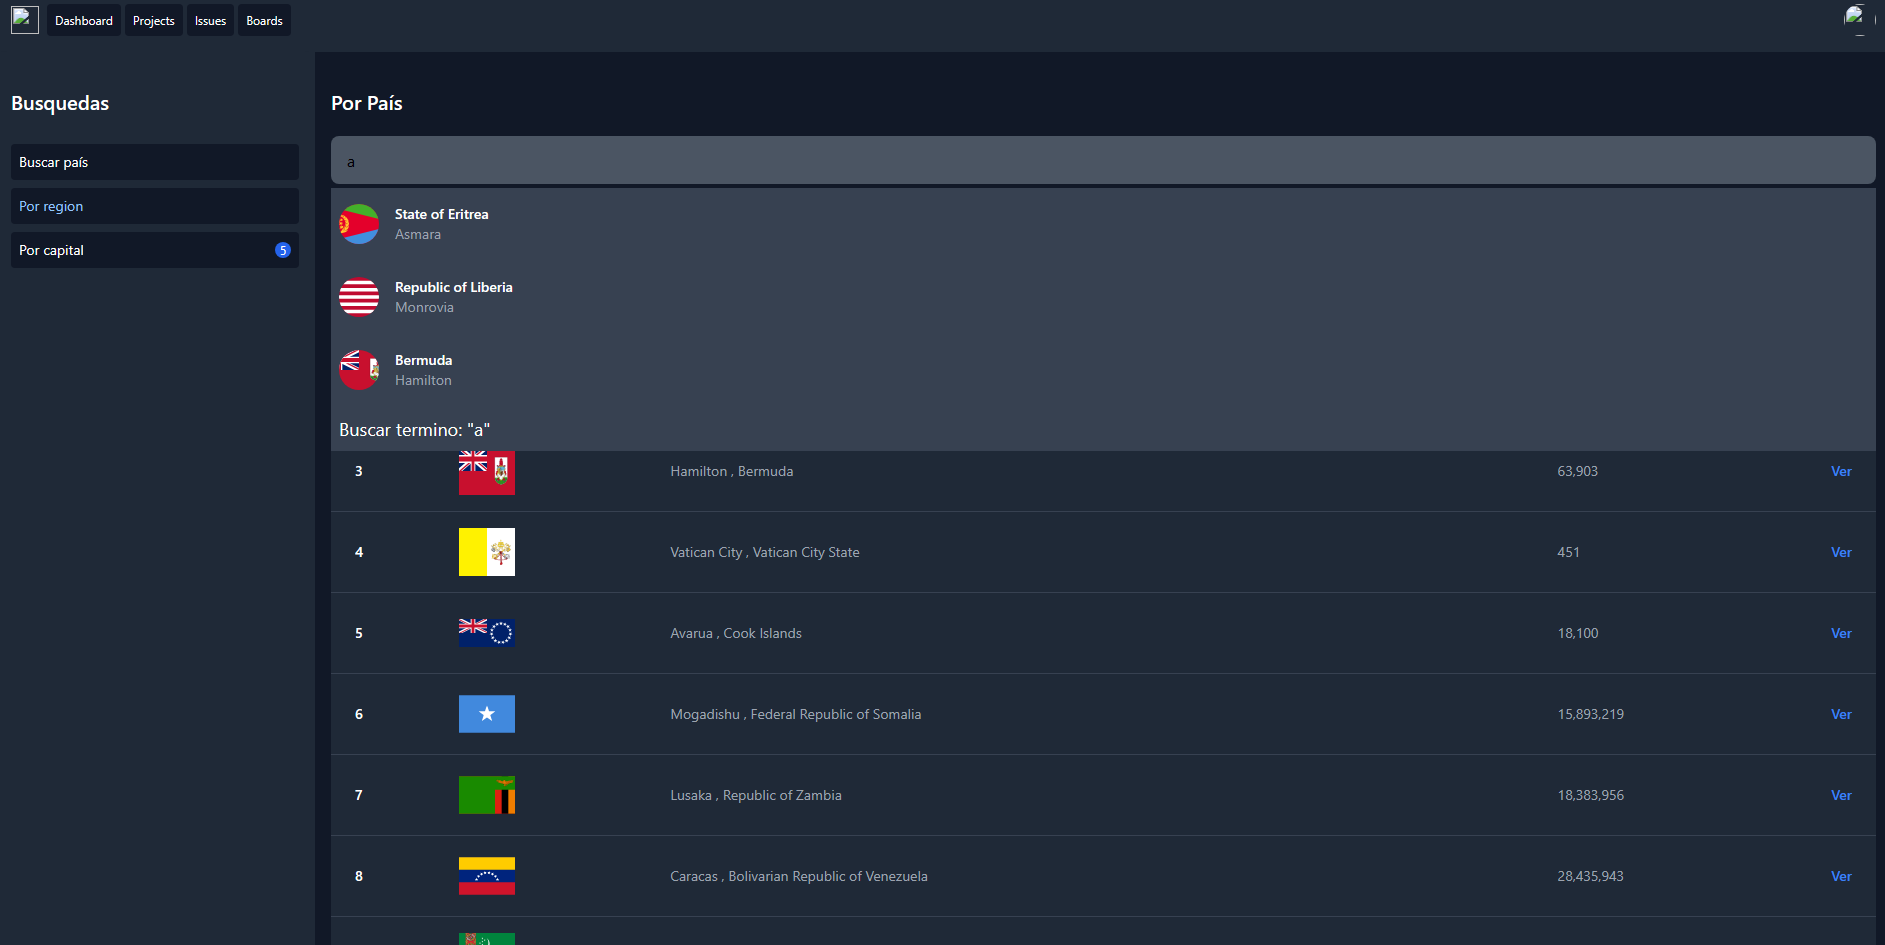Open the Dashboard menu item
The height and width of the screenshot is (945, 1885).
tap(84, 20)
